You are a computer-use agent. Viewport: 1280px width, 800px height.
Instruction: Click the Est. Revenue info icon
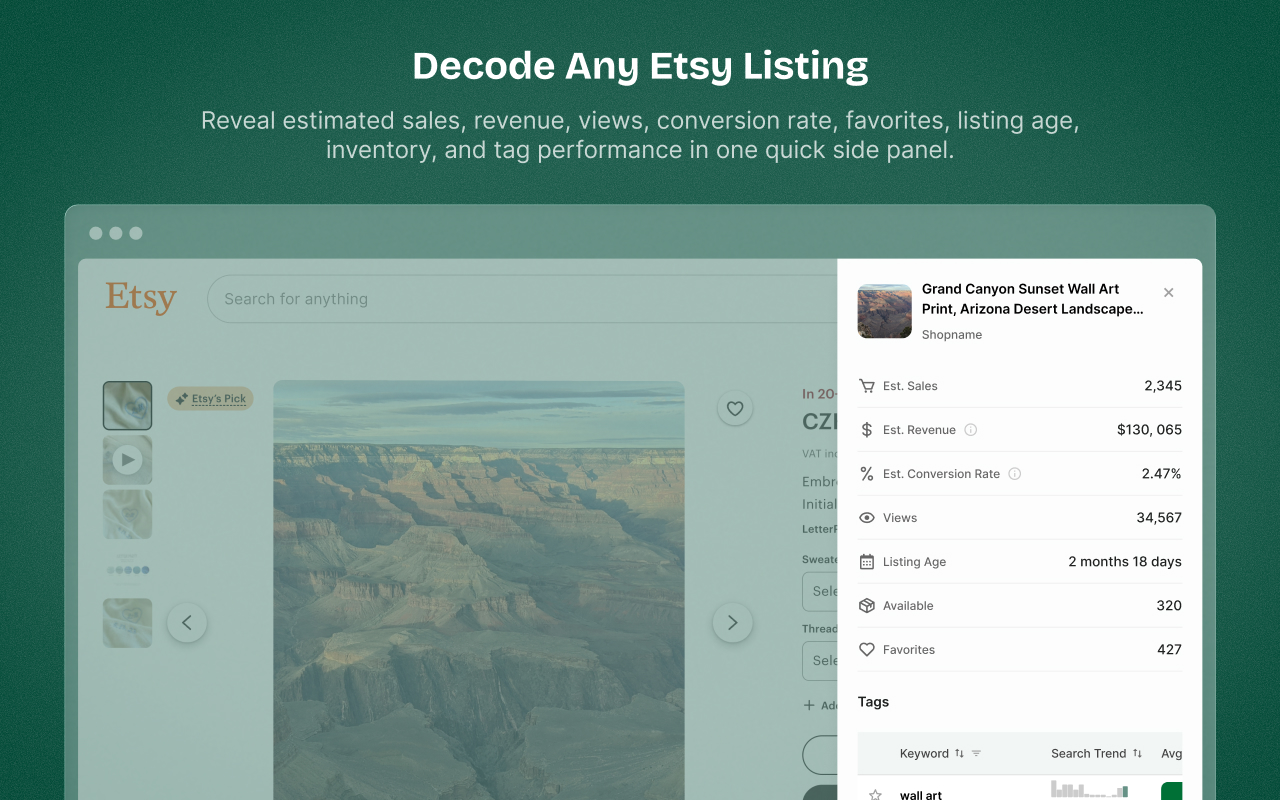(970, 430)
